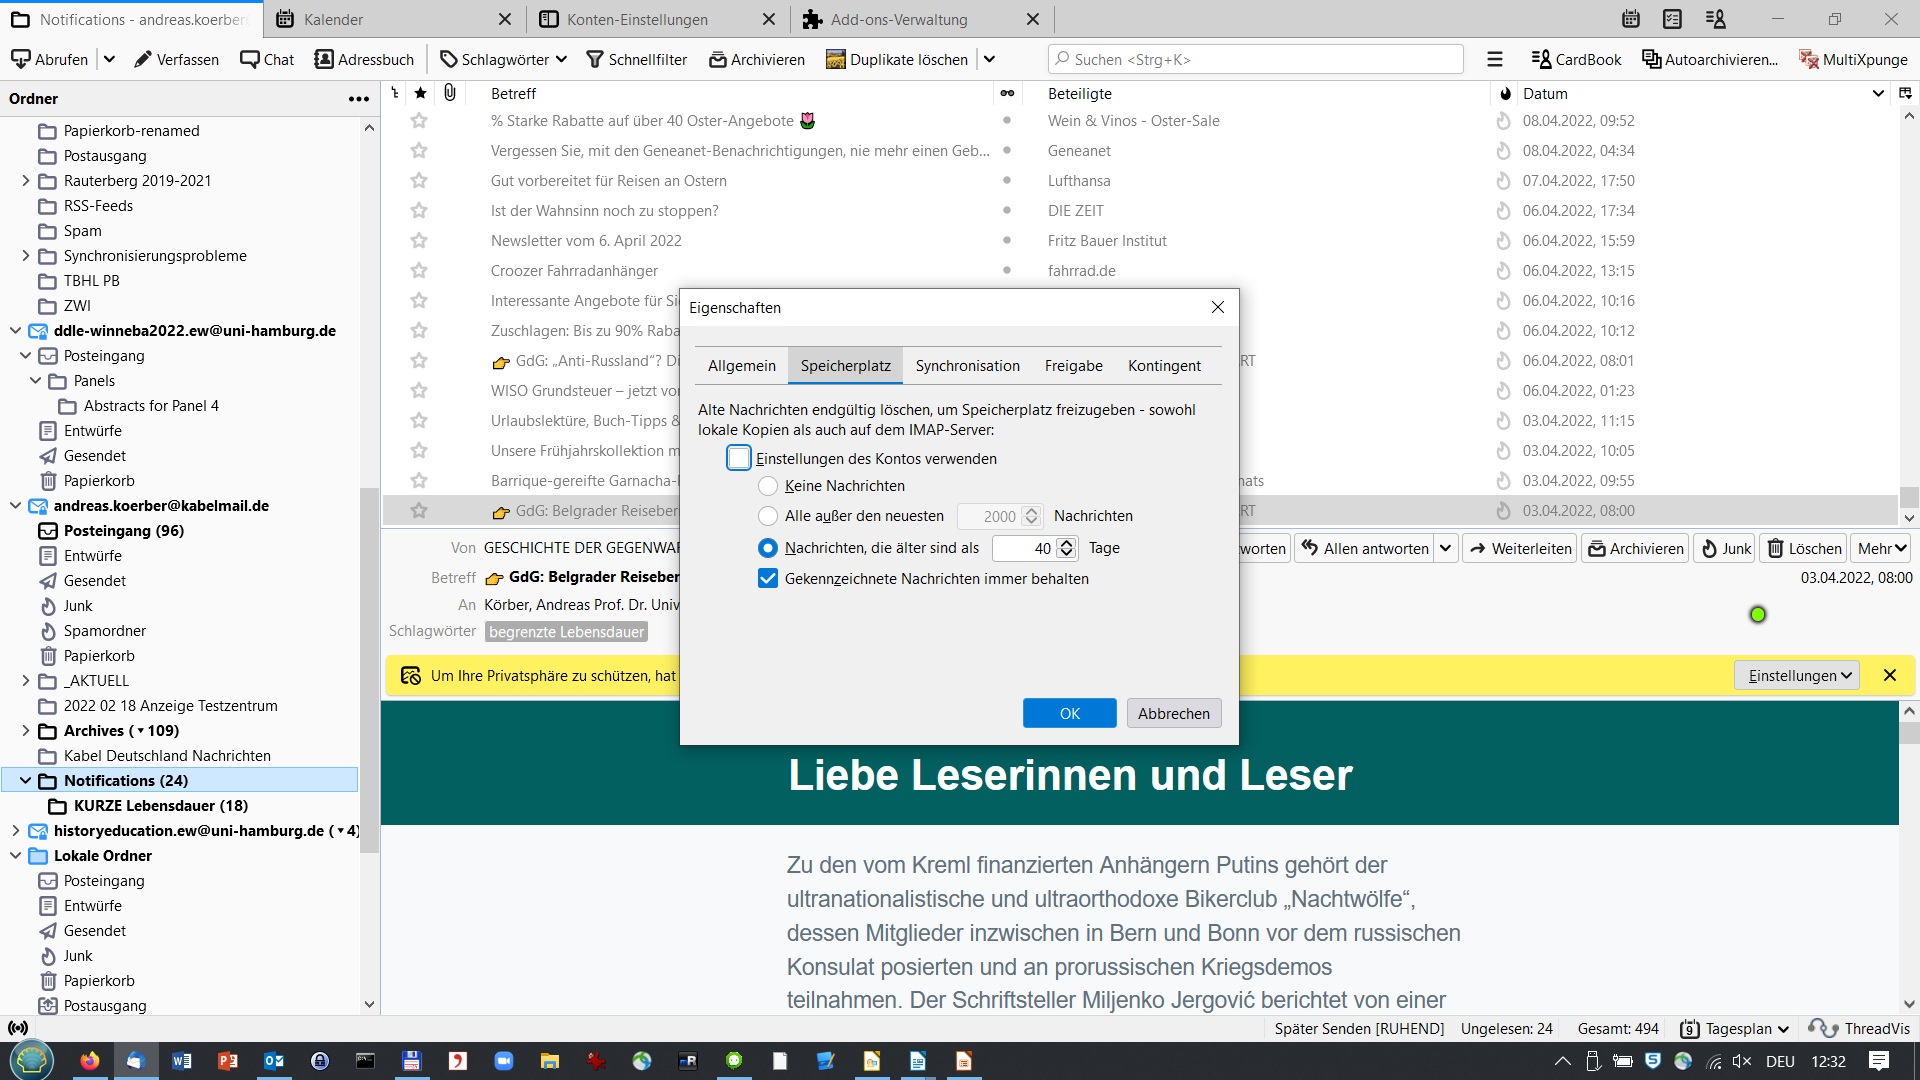Open the application hamburger menu
The image size is (1920, 1080).
(x=1495, y=60)
